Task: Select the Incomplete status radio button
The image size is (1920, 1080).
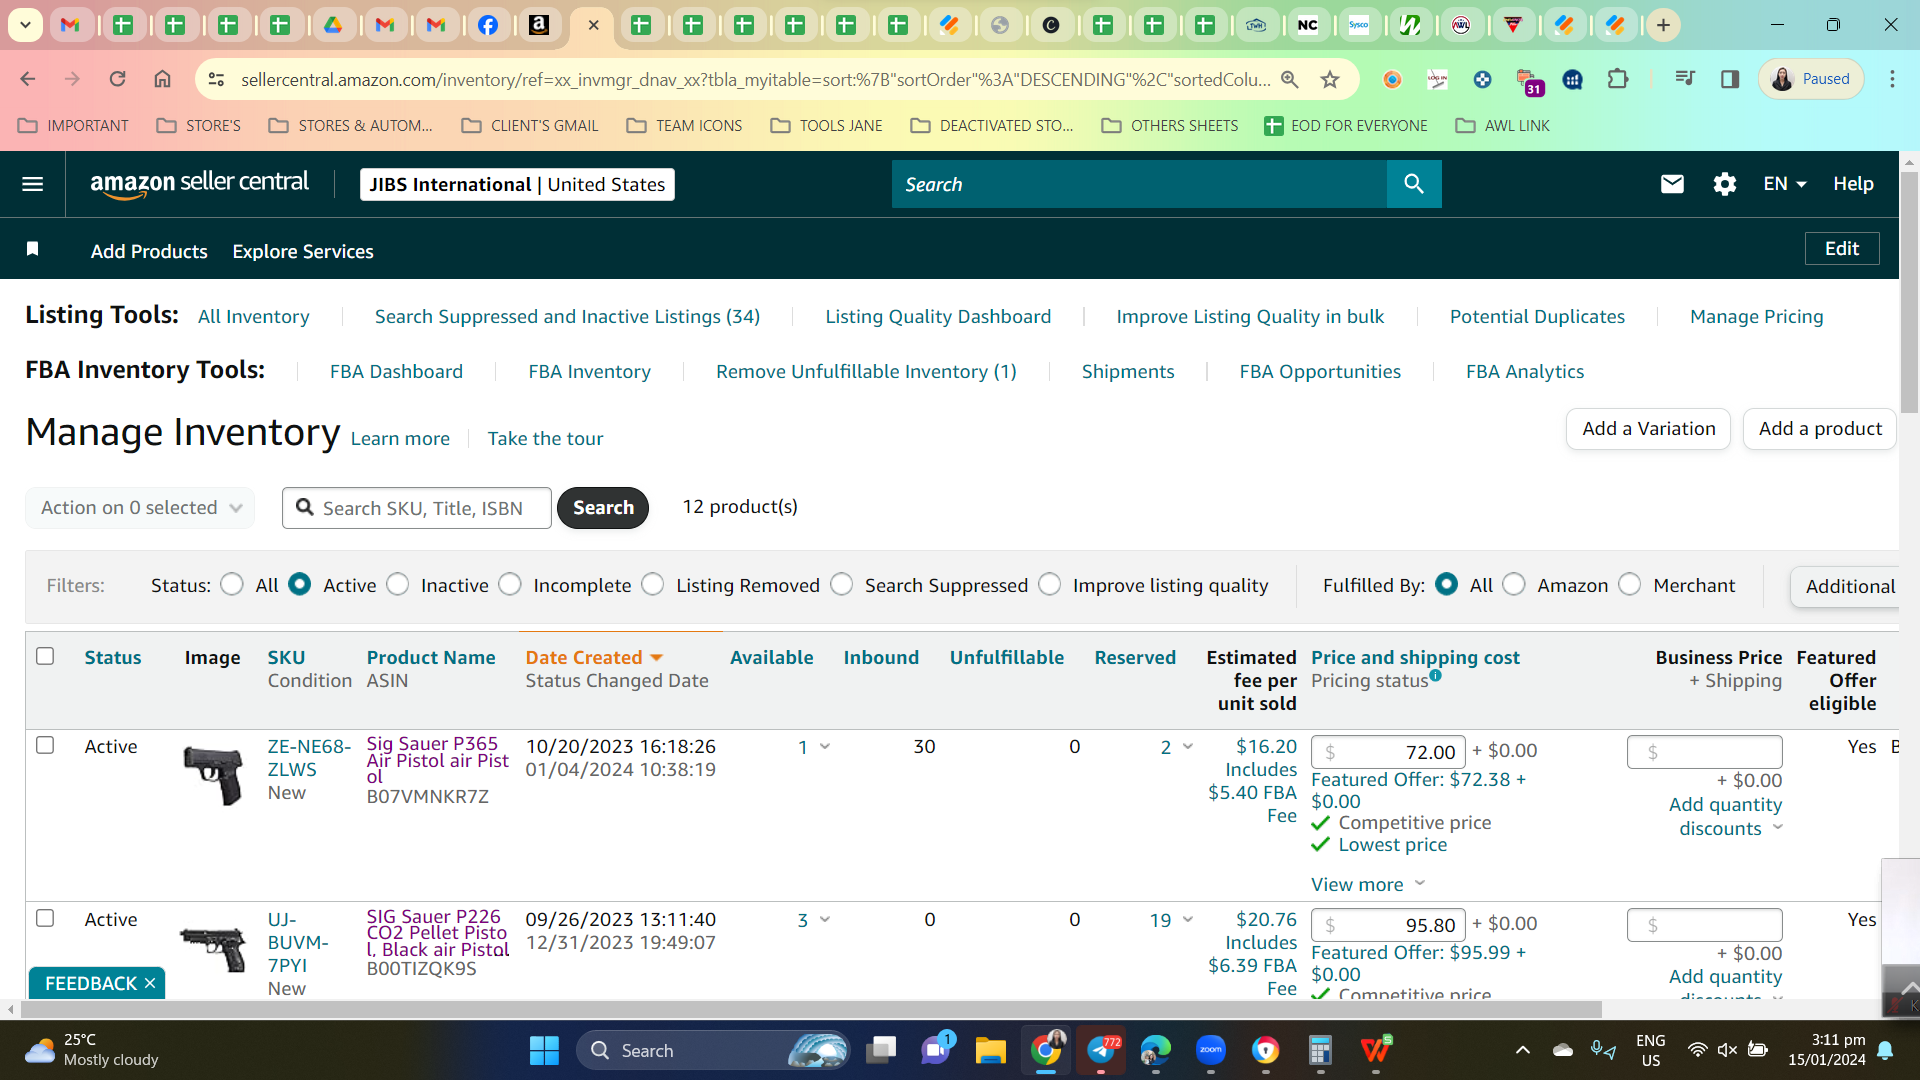Action: [510, 584]
